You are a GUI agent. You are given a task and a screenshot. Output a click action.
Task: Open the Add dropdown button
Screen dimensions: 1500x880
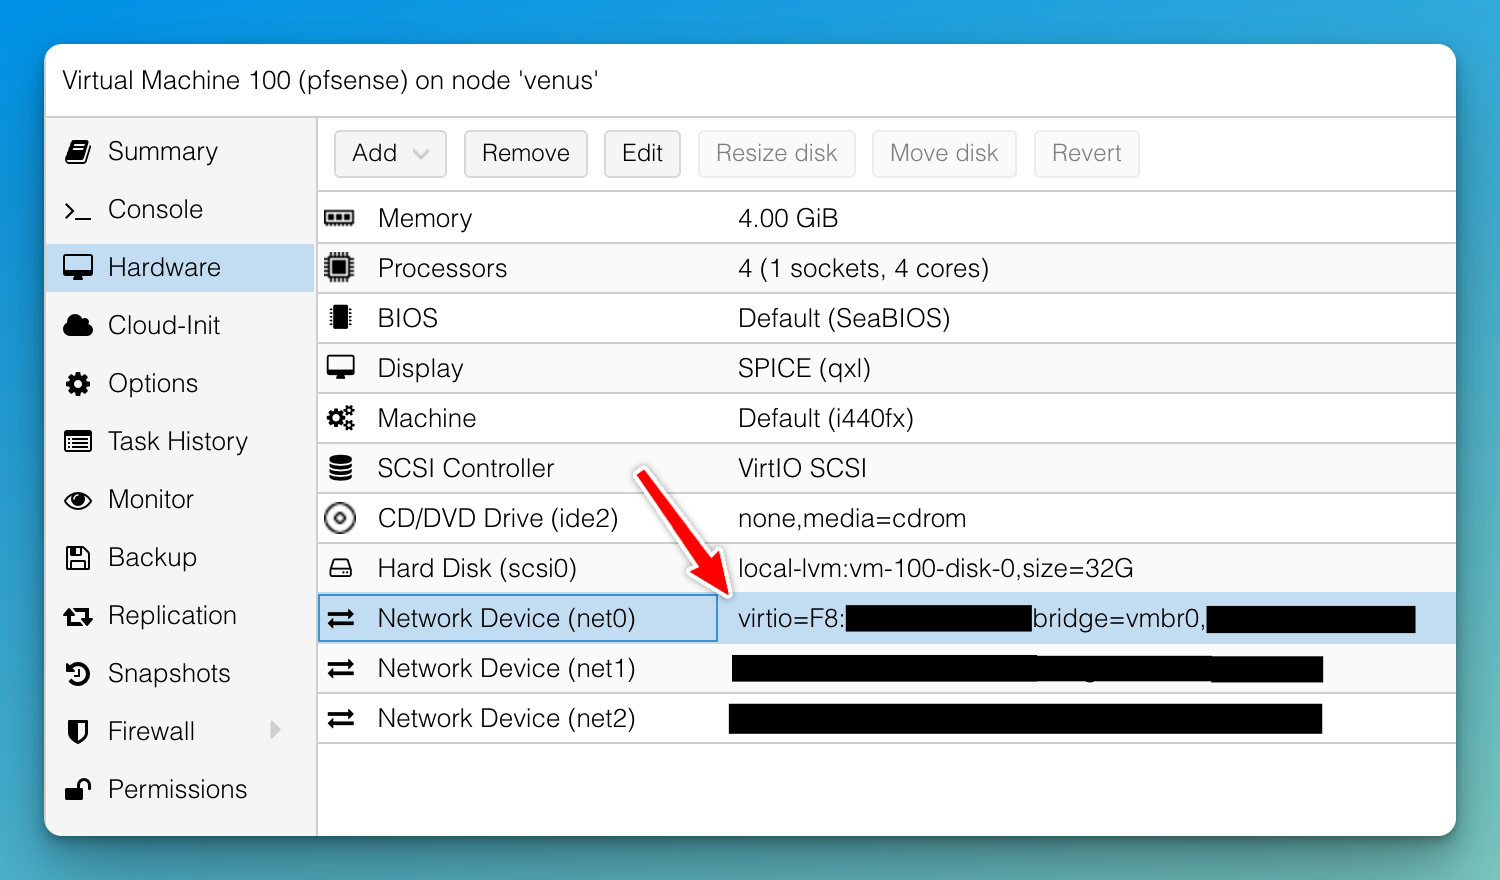tap(390, 154)
